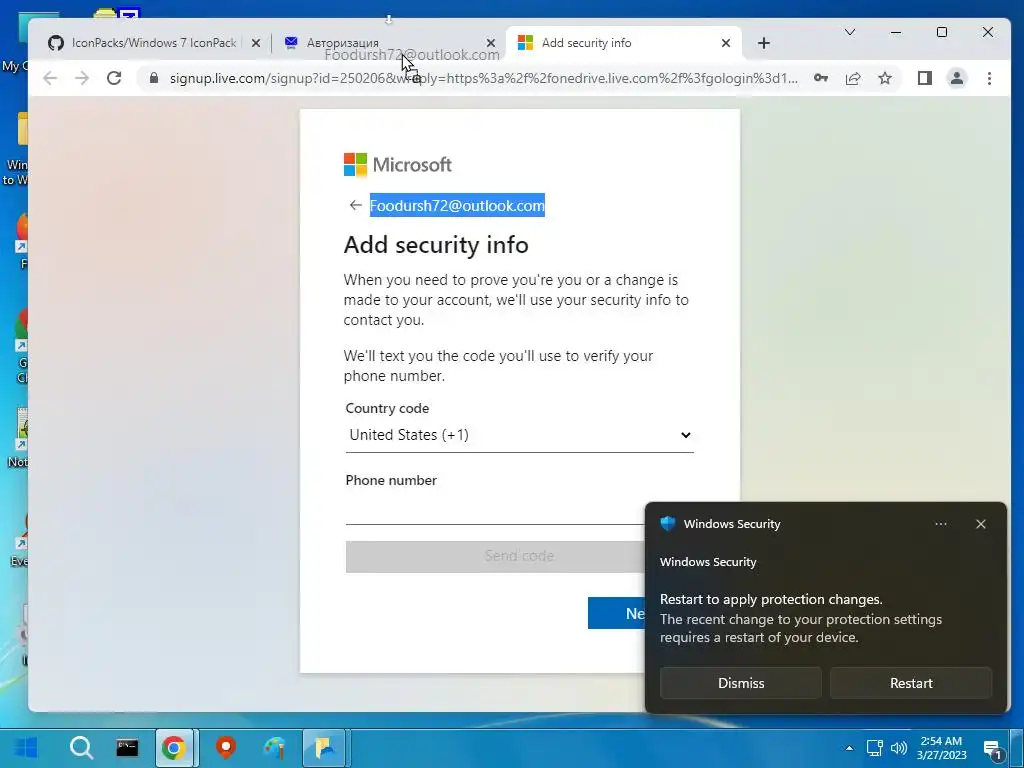Open the notification center icon
The height and width of the screenshot is (768, 1024).
point(992,749)
